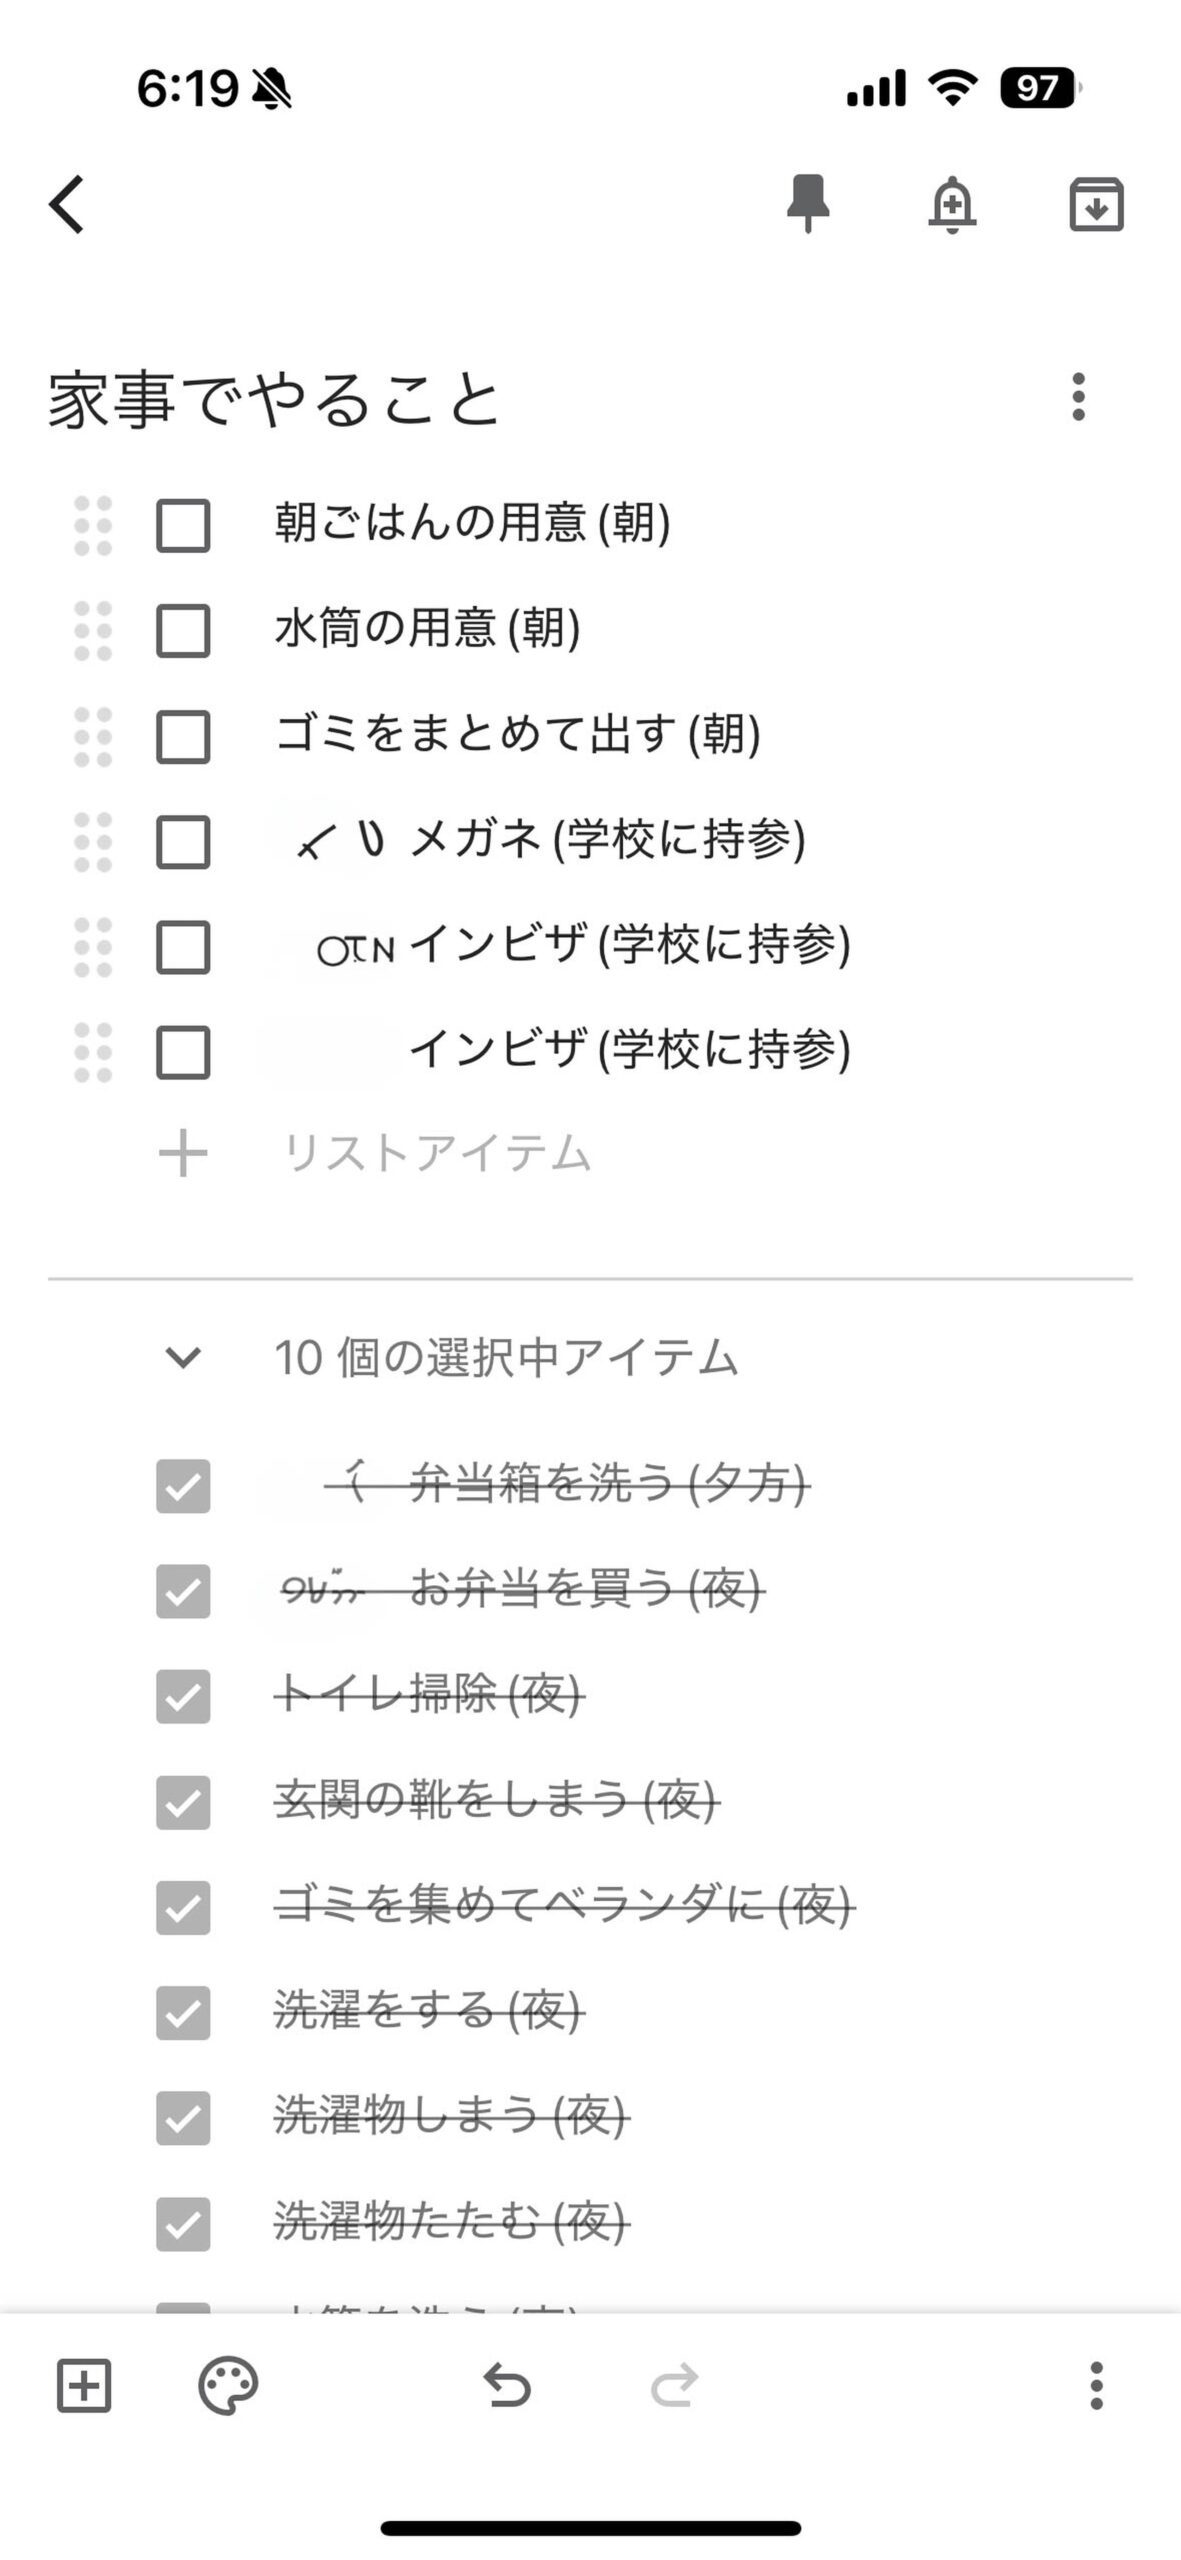Image resolution: width=1181 pixels, height=2560 pixels.
Task: Uncheck 洗濯をする (夜) item
Action: click(x=183, y=2013)
